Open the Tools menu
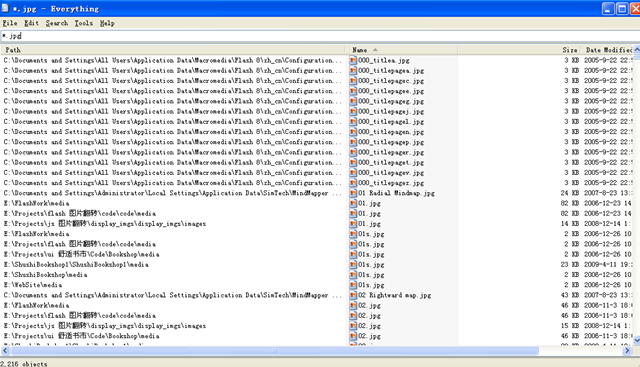The image size is (640, 367). [84, 23]
